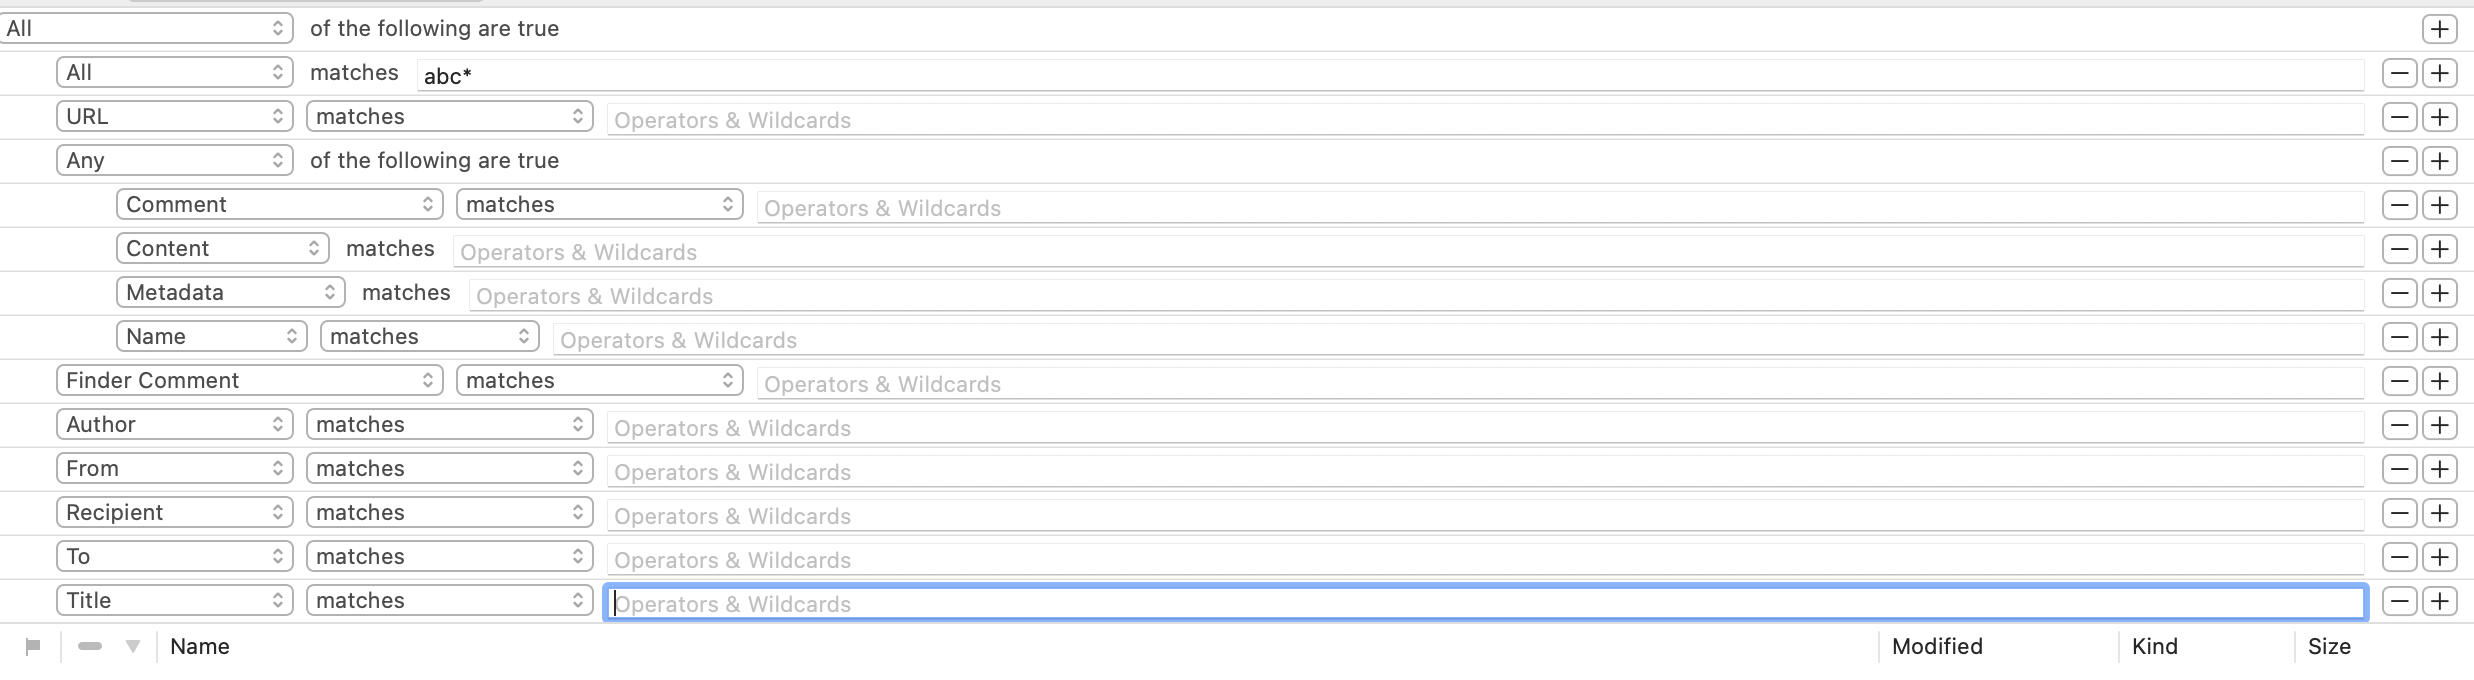Screen dimensions: 2474x680
Task: Sort results by Name column
Action: click(x=200, y=647)
